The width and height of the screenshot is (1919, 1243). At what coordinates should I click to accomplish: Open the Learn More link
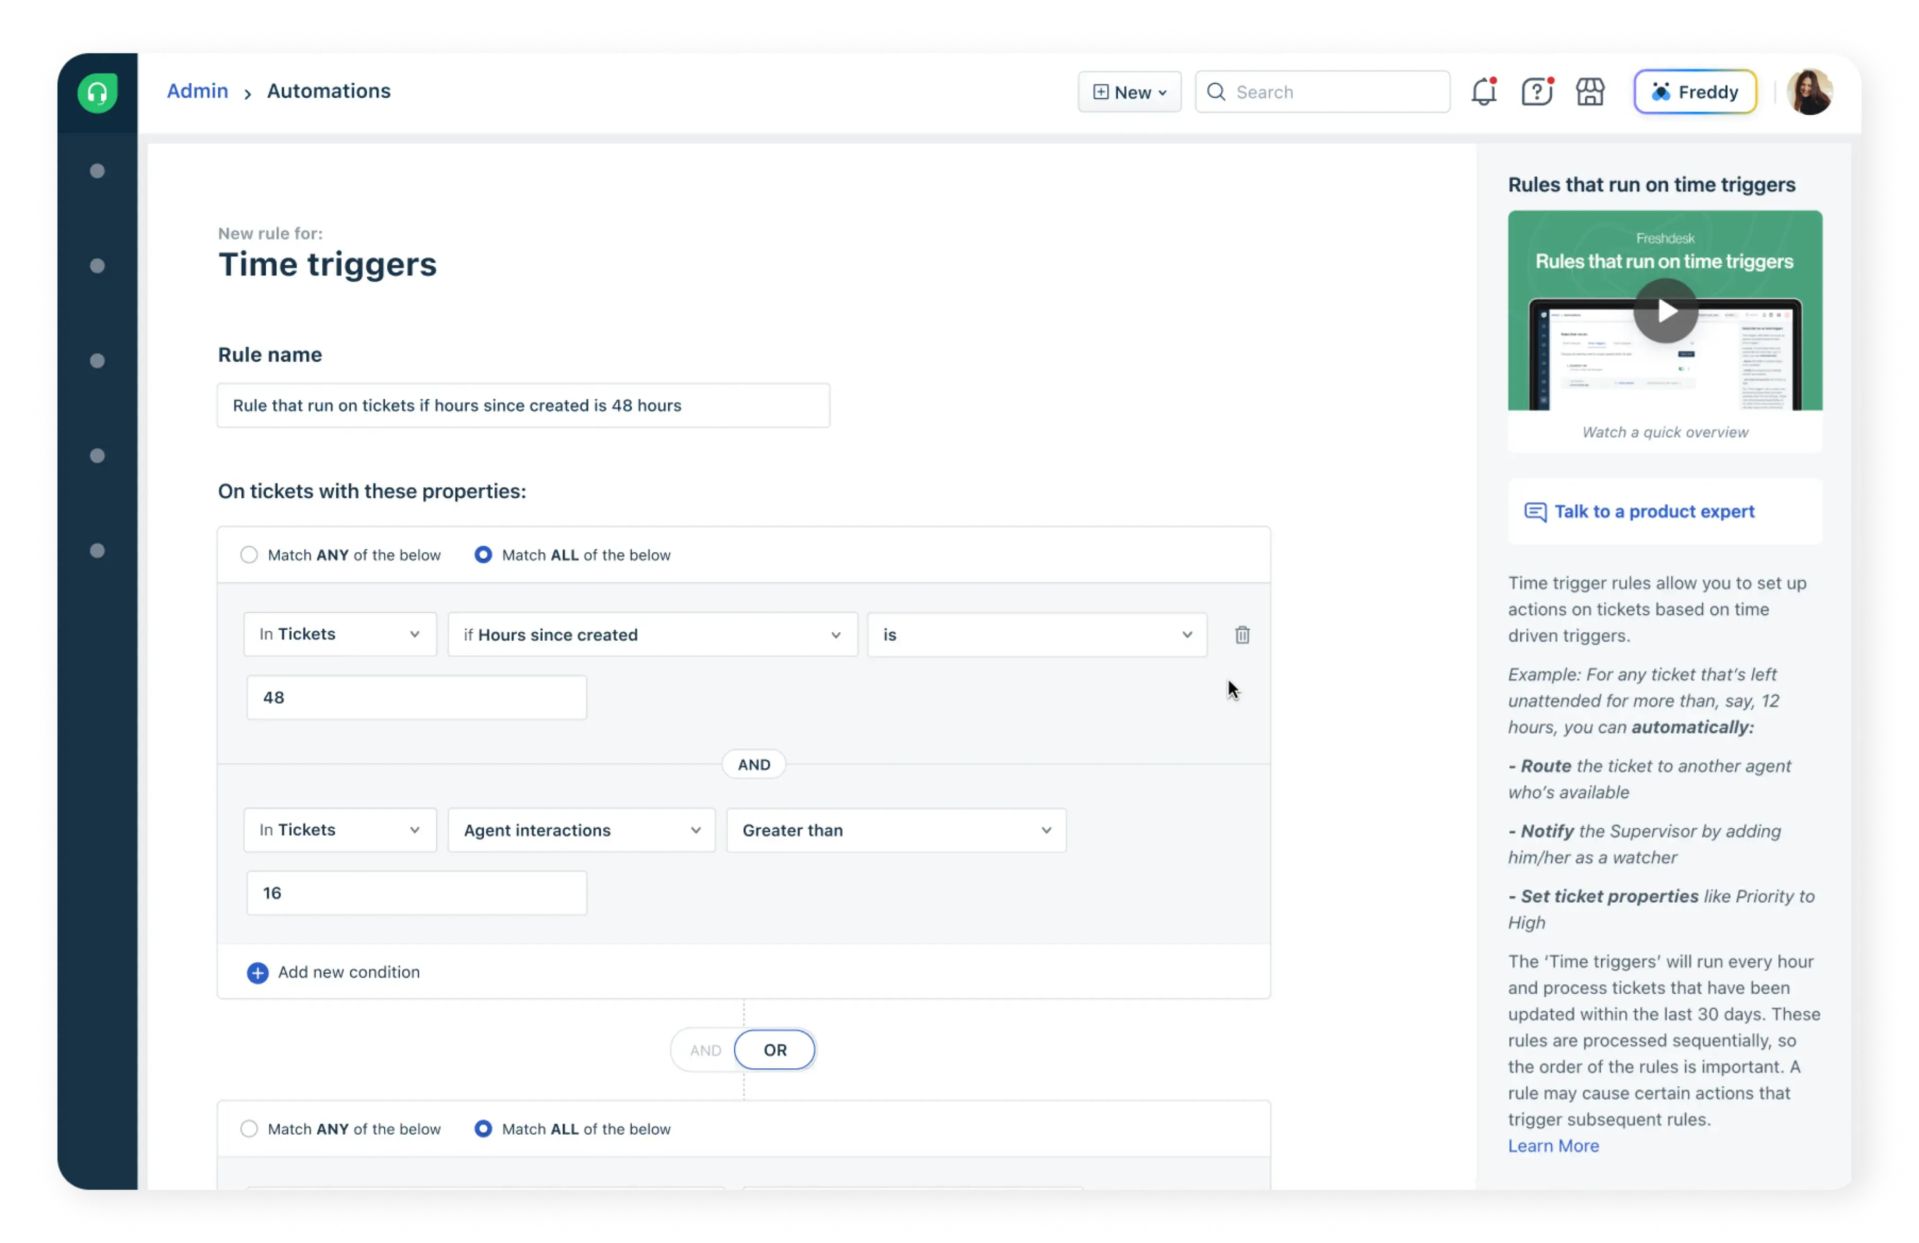pos(1552,1145)
